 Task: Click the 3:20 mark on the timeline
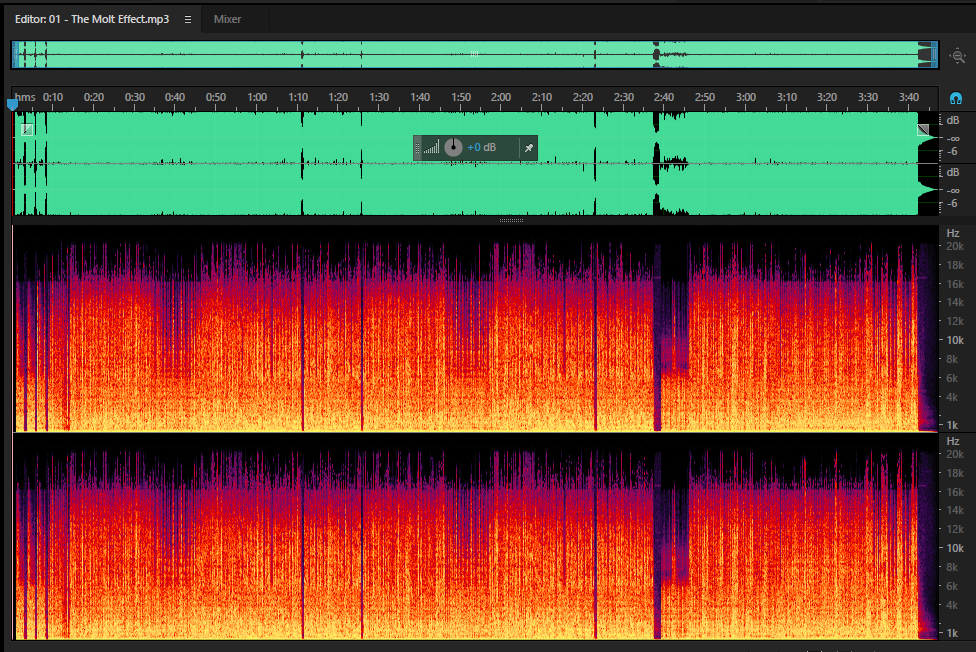[827, 97]
